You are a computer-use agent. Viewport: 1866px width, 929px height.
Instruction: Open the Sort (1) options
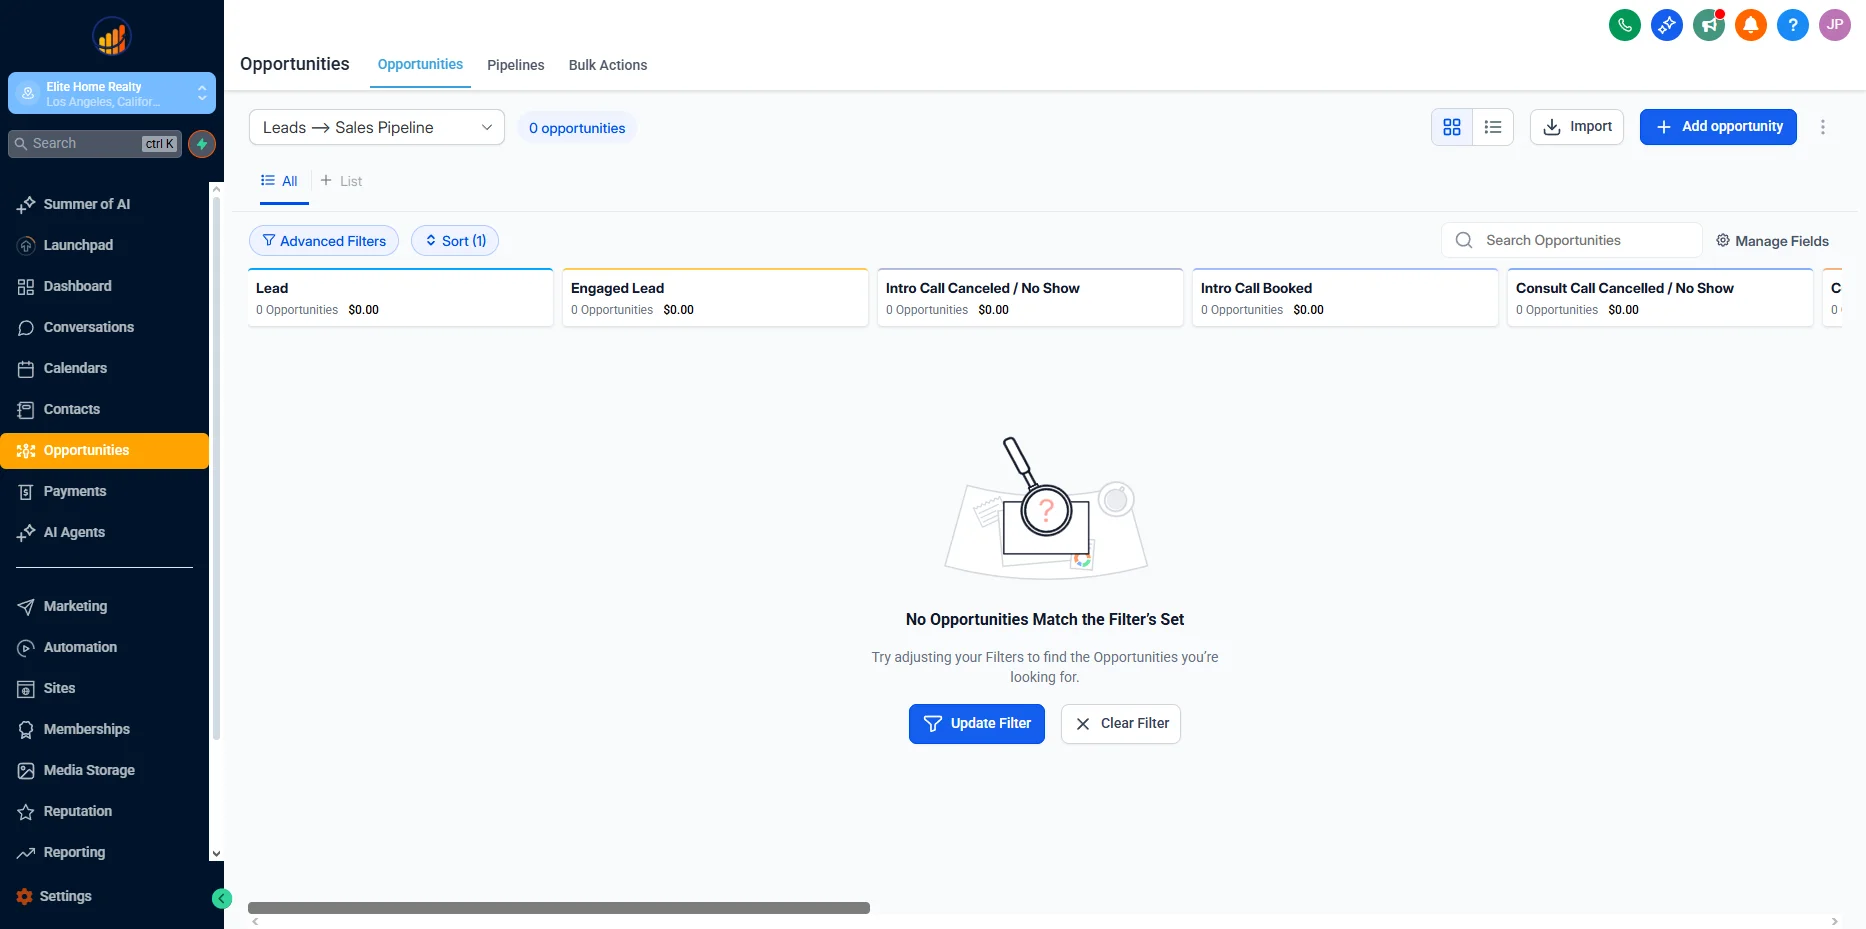pyautogui.click(x=455, y=241)
